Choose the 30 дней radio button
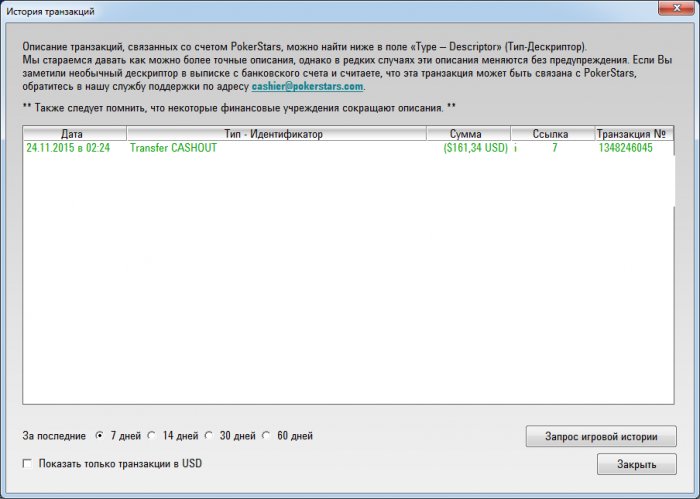Viewport: 700px width, 499px height. click(x=208, y=436)
